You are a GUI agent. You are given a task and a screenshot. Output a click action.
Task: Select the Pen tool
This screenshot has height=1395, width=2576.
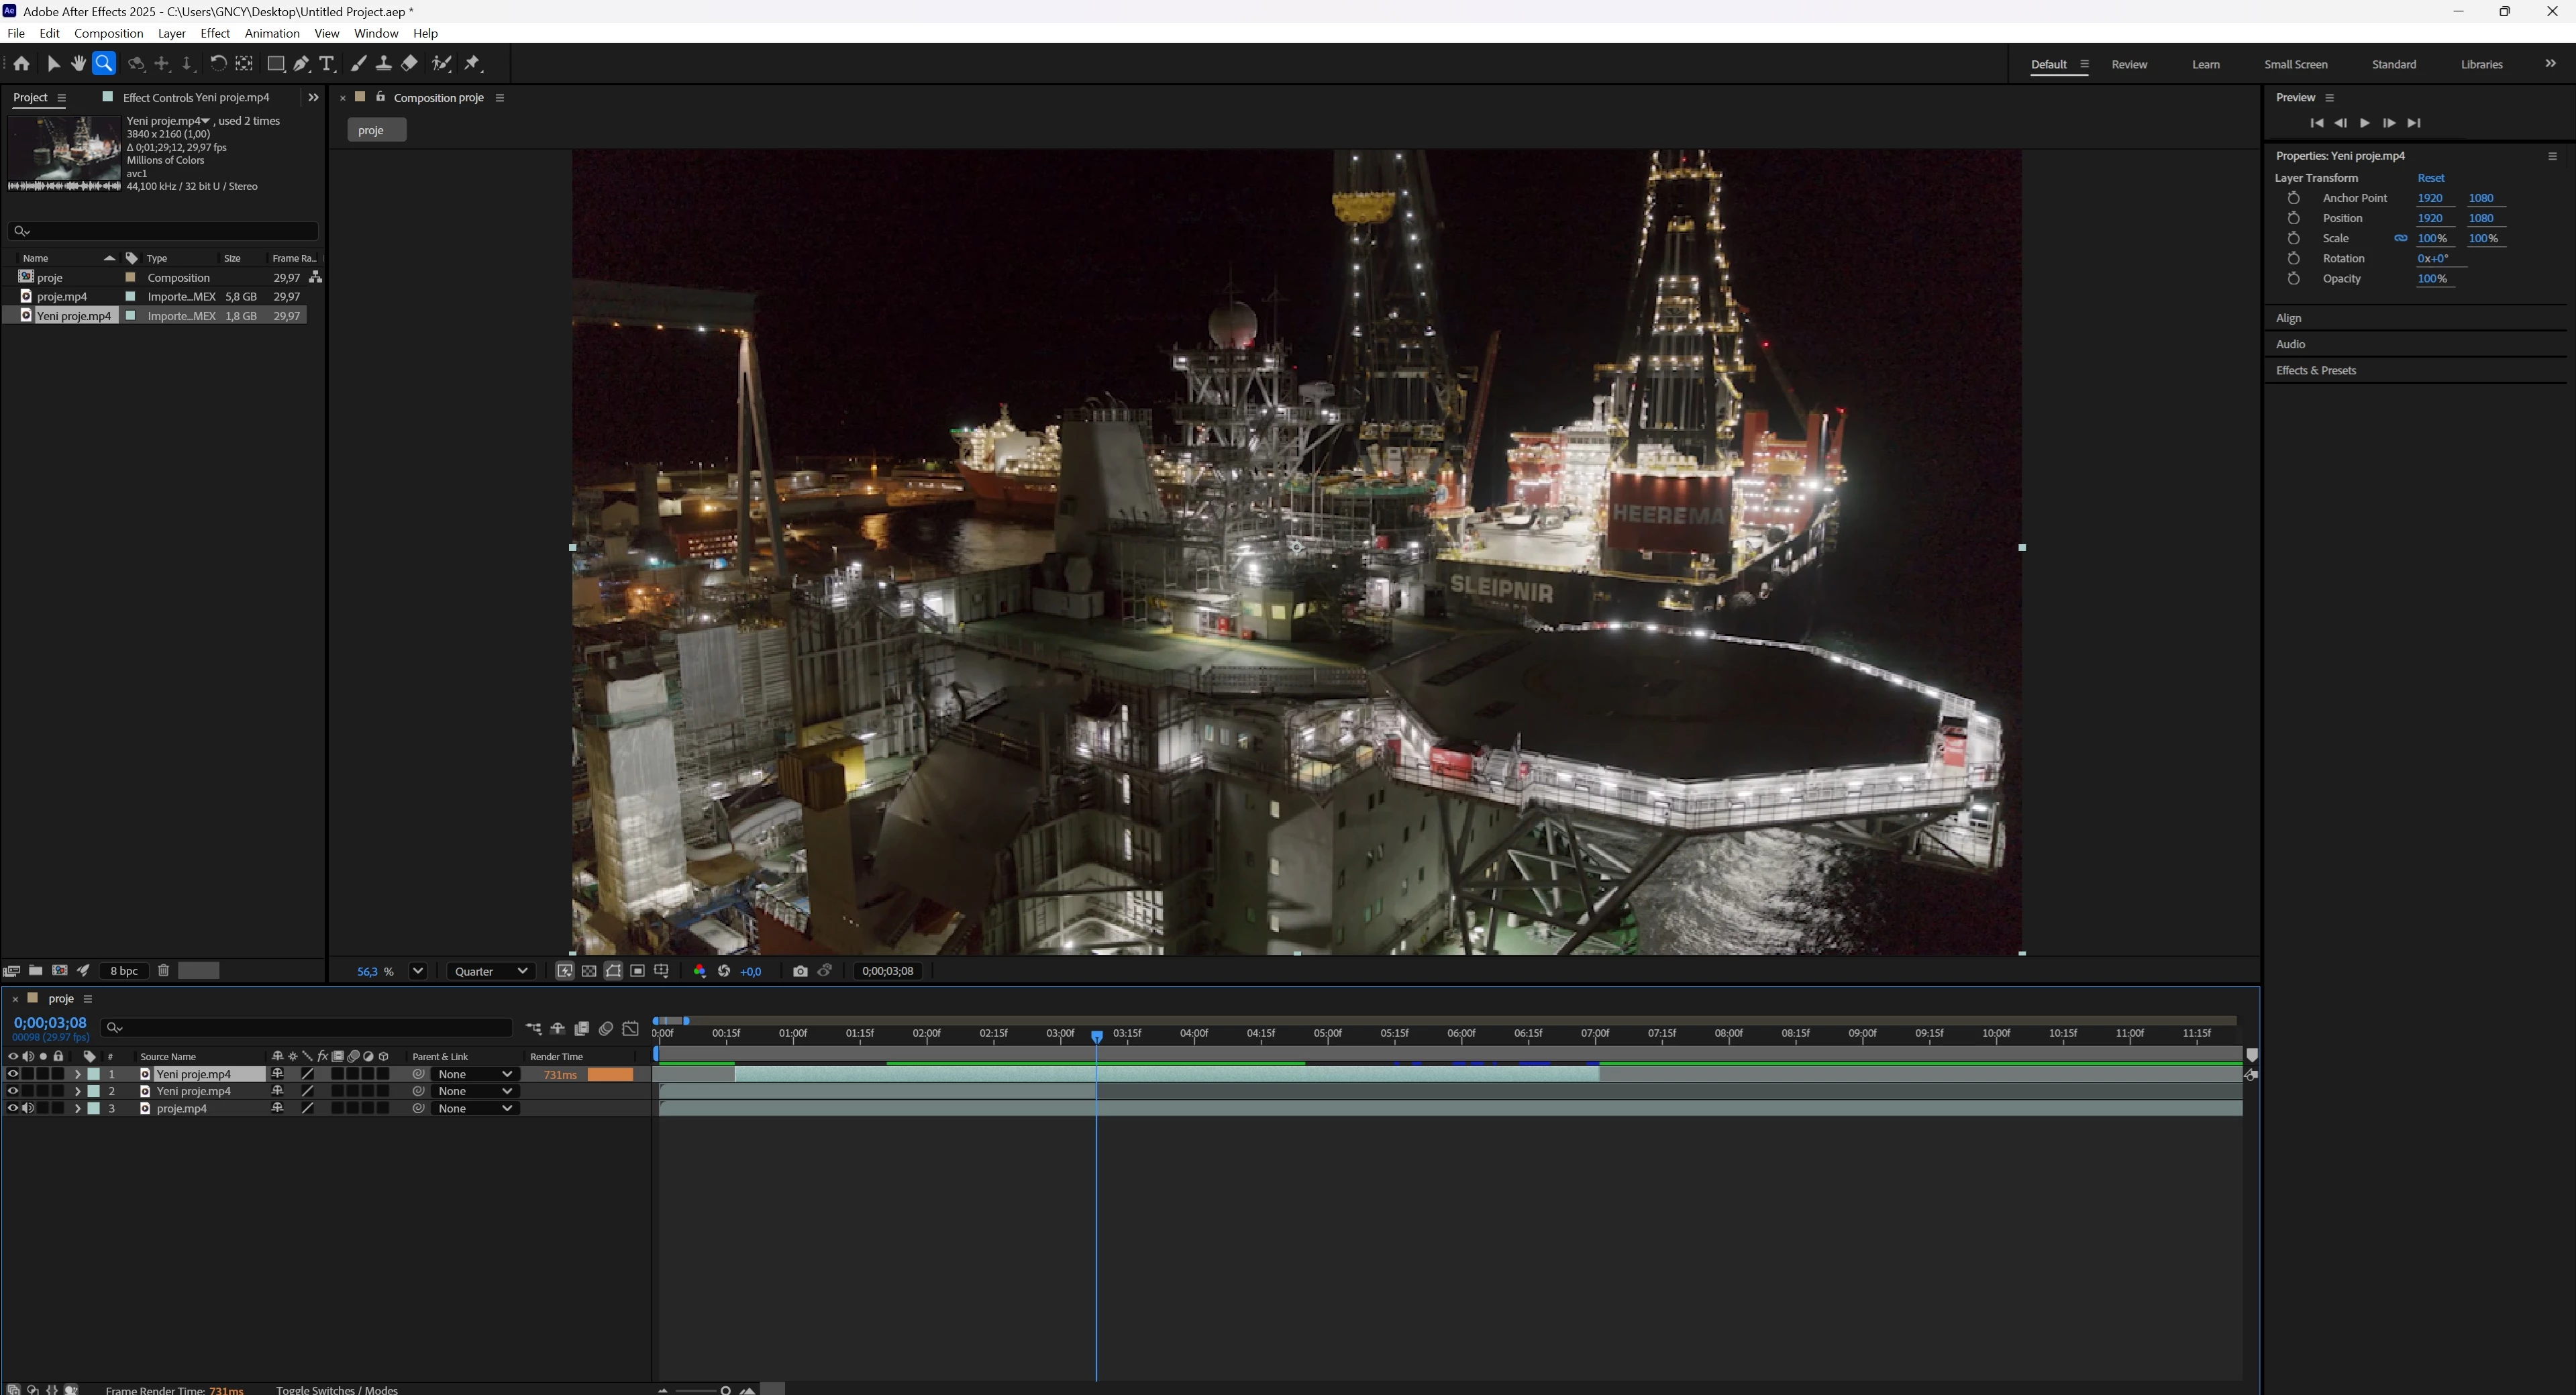coord(301,64)
